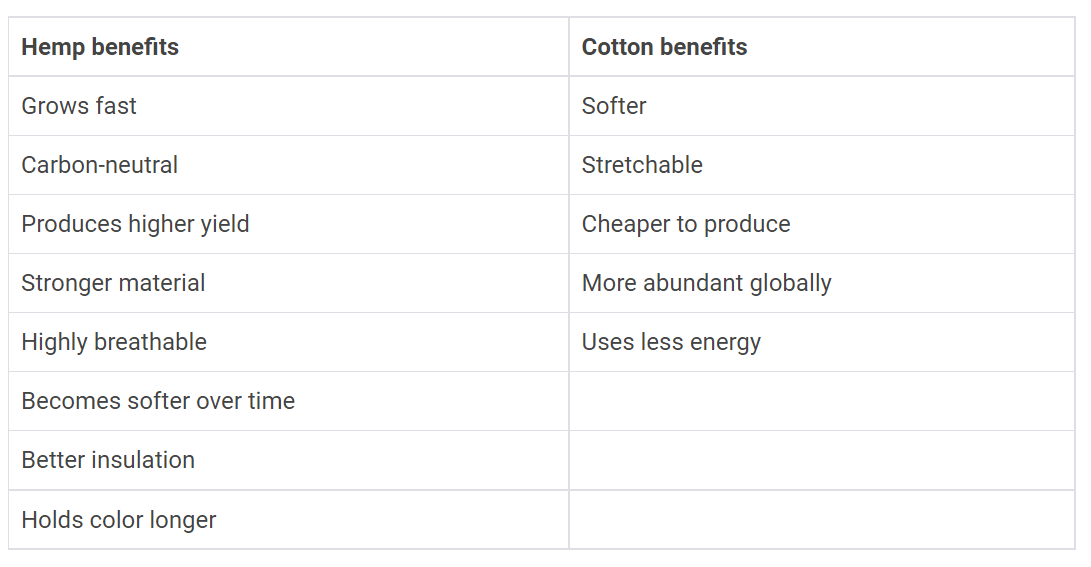The image size is (1091, 567).
Task: Click the 'Stretchable' cell
Action: click(x=642, y=165)
